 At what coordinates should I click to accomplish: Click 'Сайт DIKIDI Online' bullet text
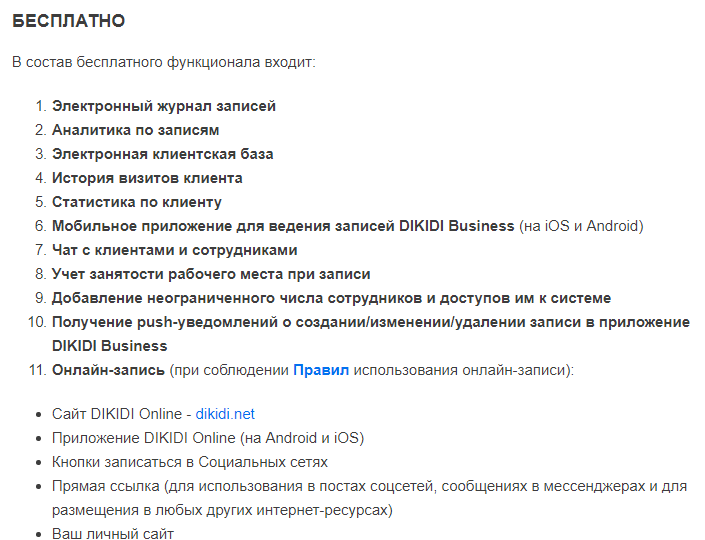coord(116,414)
